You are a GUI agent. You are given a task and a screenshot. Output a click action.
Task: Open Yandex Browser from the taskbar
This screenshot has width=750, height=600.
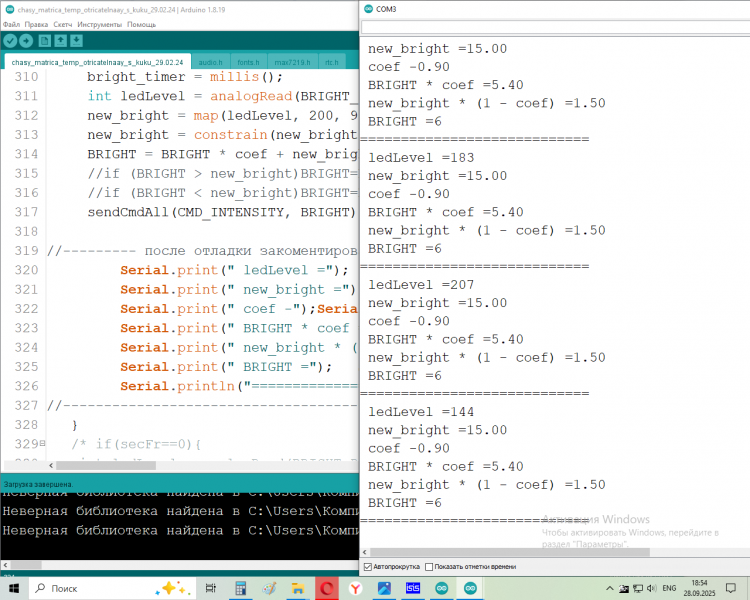tap(356, 588)
